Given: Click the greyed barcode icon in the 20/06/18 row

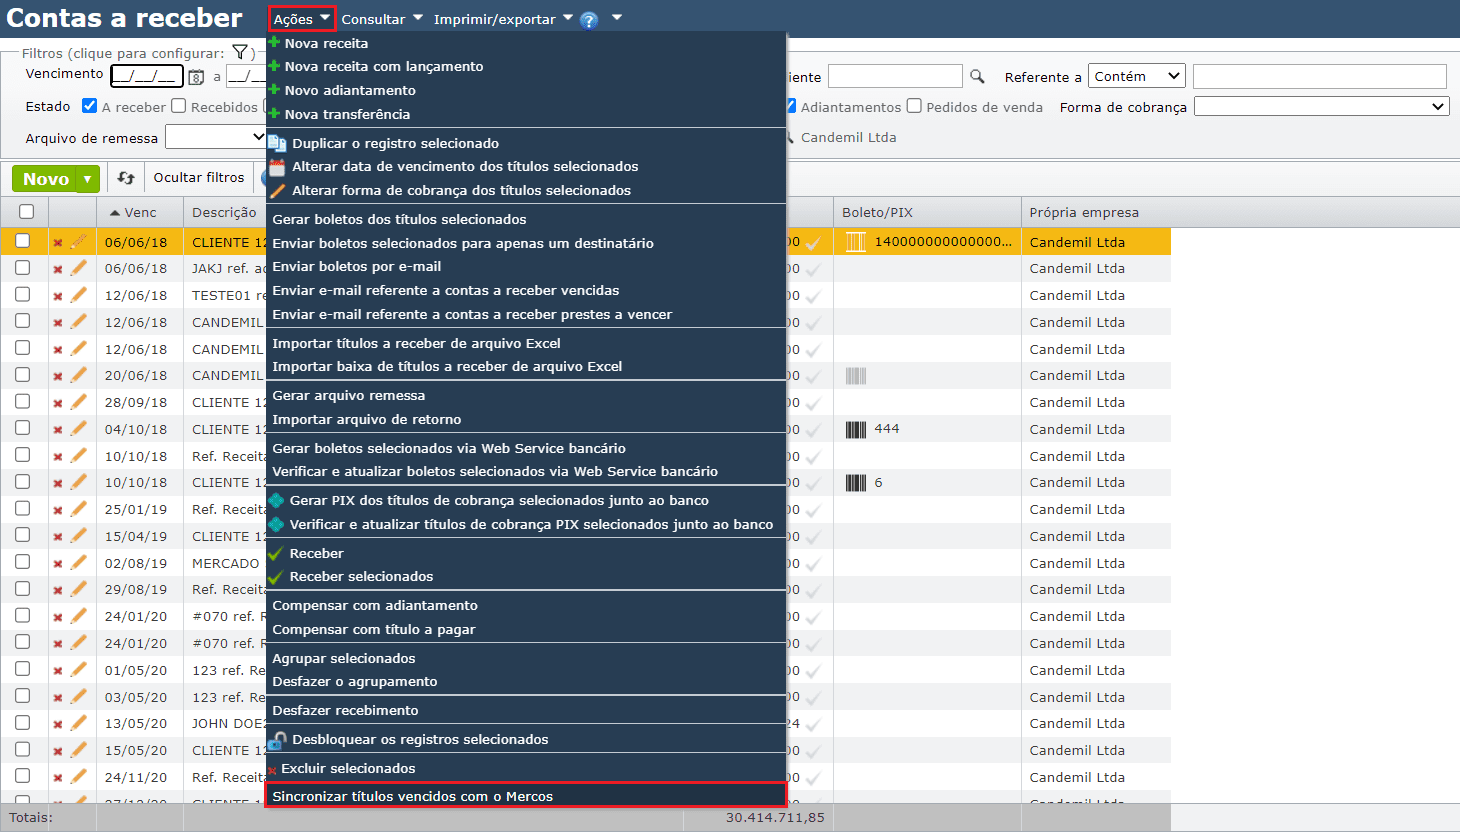Looking at the screenshot, I should click(x=856, y=376).
